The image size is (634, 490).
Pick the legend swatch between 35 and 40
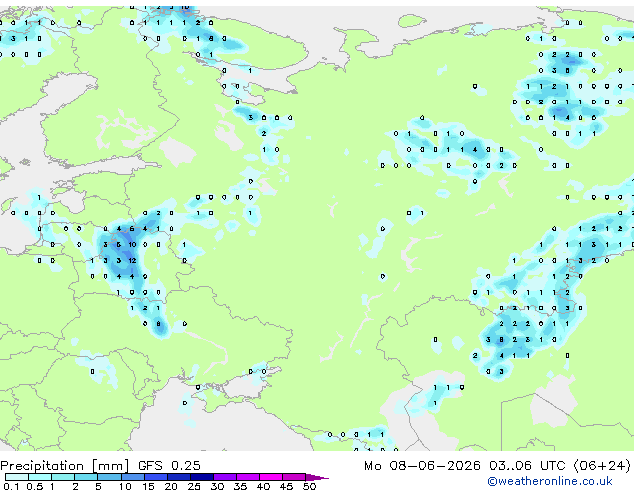[x=247, y=477]
